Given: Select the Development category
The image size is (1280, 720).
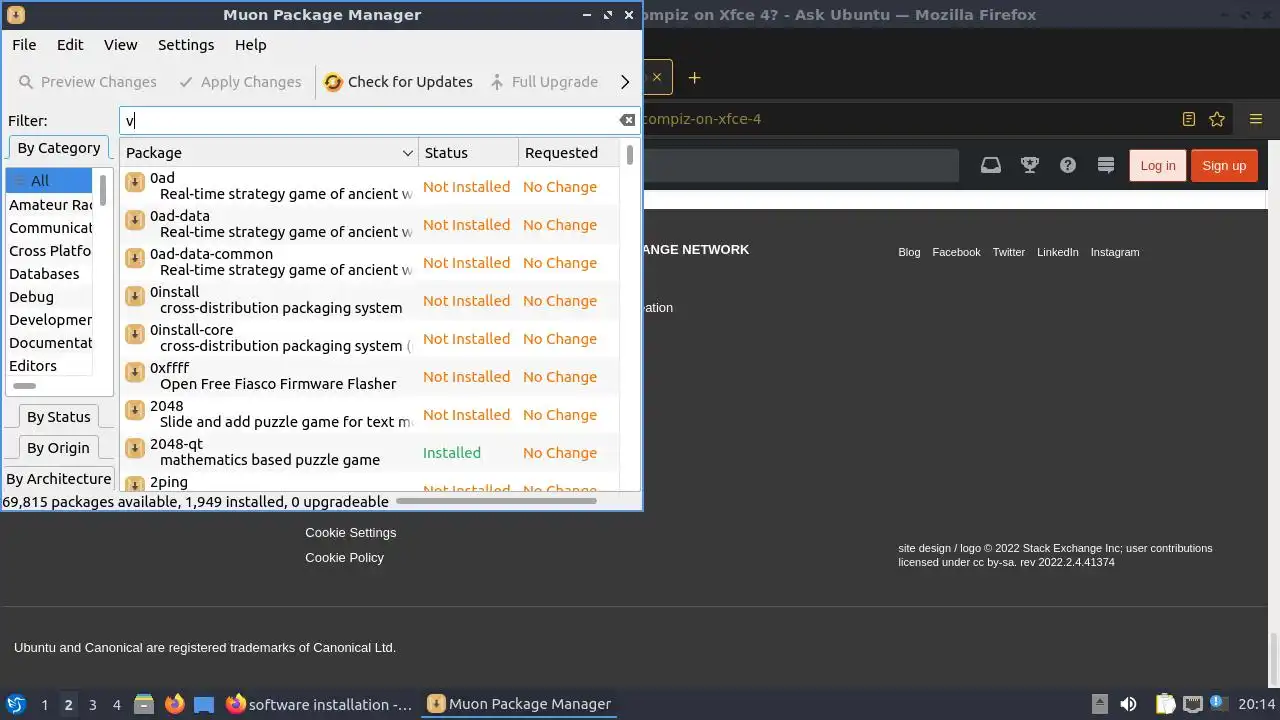Looking at the screenshot, I should click(49, 320).
